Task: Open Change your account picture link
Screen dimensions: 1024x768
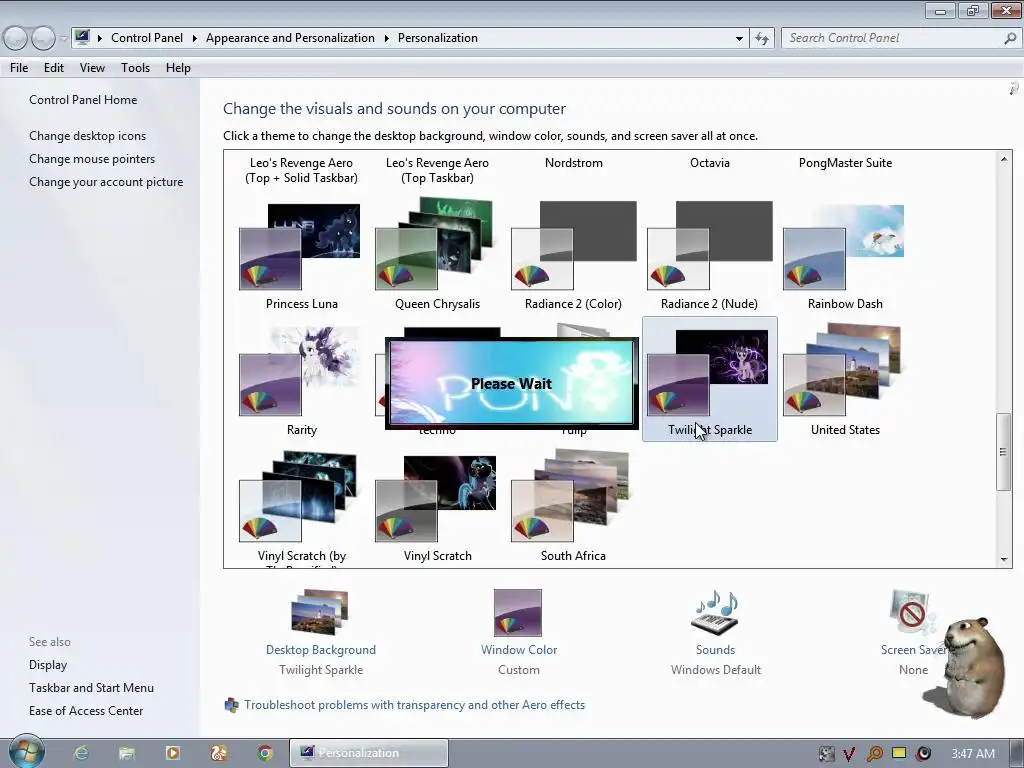Action: click(x=106, y=182)
